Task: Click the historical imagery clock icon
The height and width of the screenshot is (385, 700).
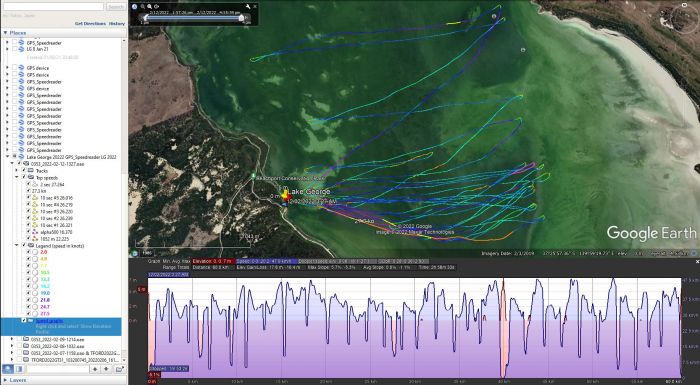Action: pos(134,6)
